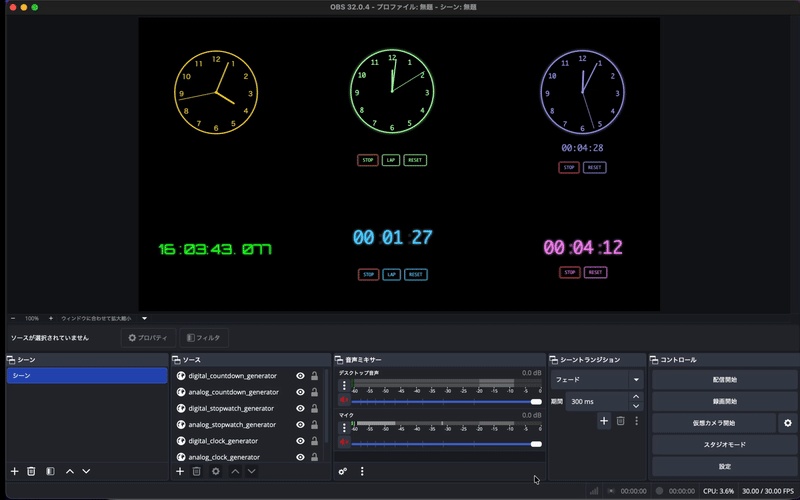Screen dimensions: 800x500
Task: Click the ソース panel dock icon
Action: [x=177, y=360]
